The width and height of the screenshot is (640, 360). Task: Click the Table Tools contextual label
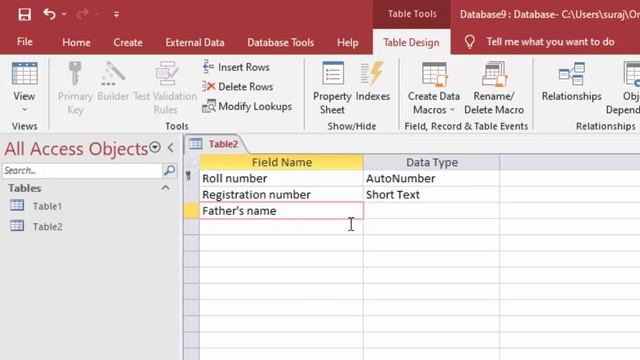(x=412, y=14)
